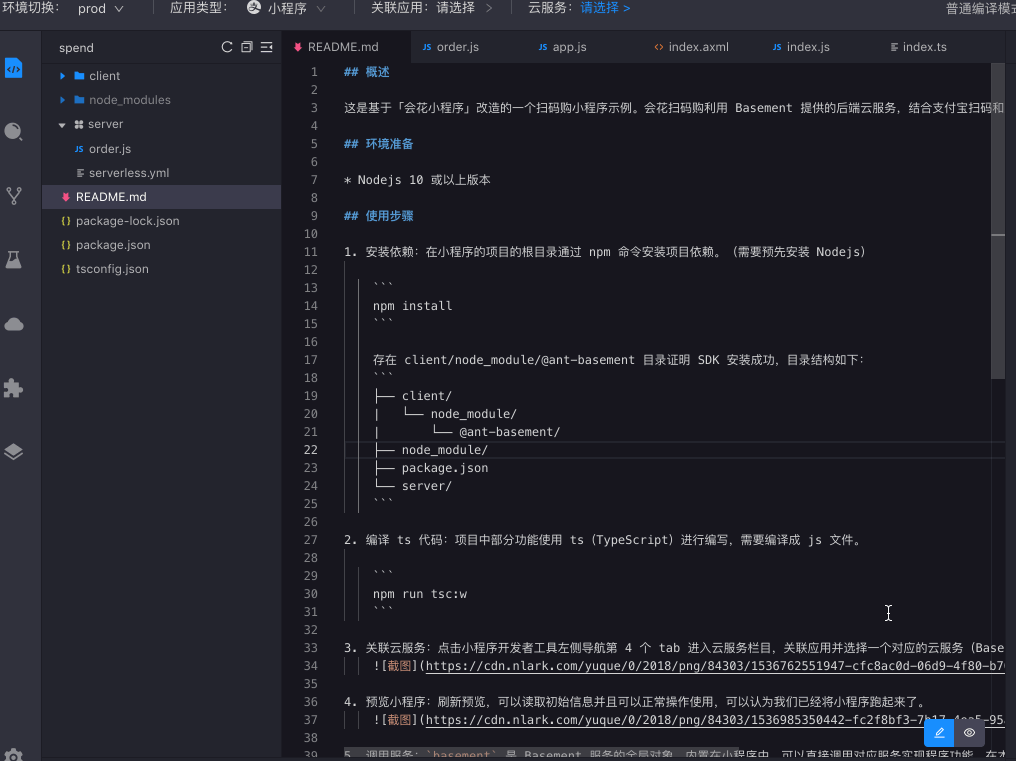The width and height of the screenshot is (1016, 761).
Task: Open tsconfig.json in the file tree
Action: tap(161, 269)
